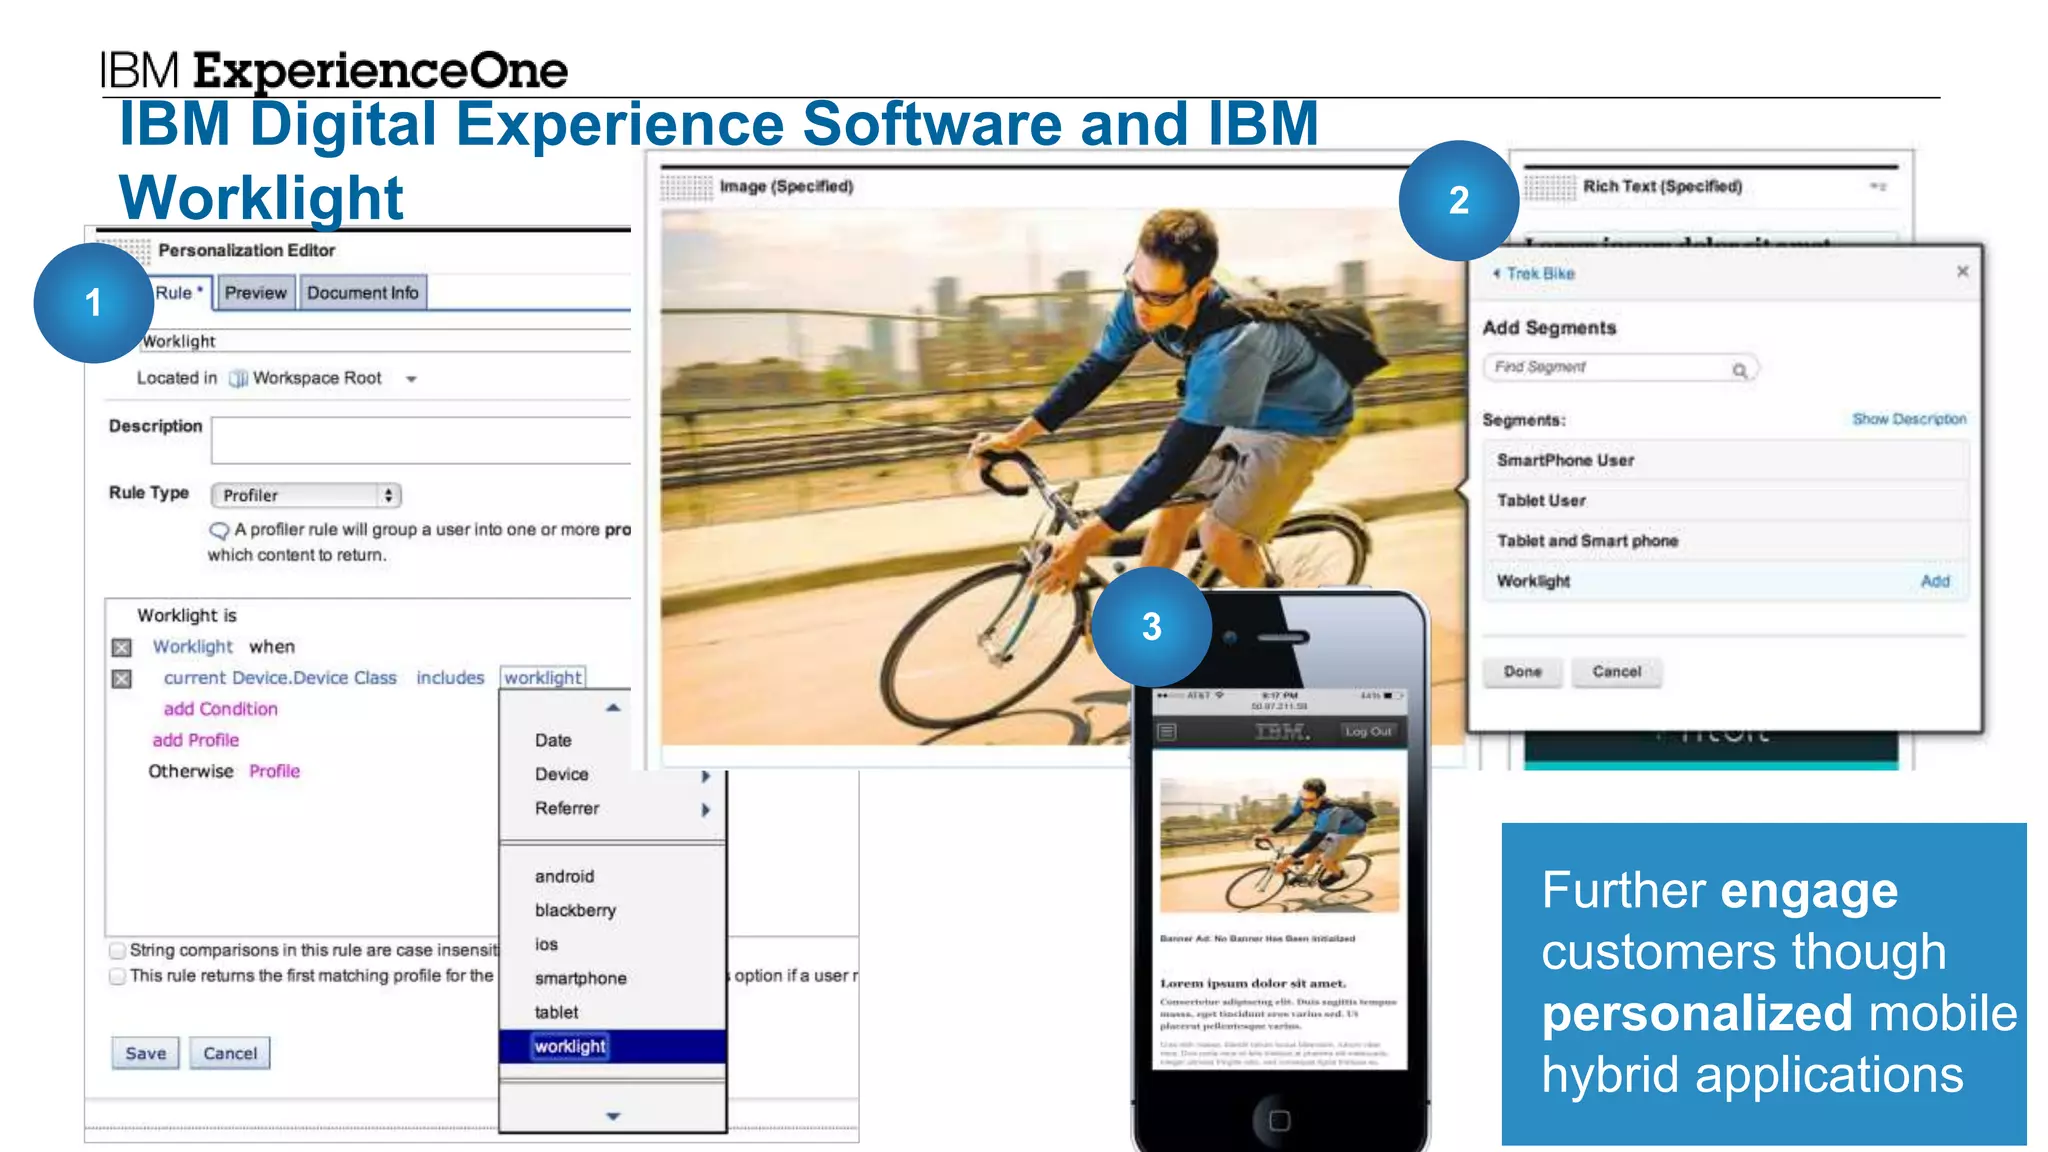Select the Tablet and Smart phone segment
Image resolution: width=2048 pixels, height=1152 pixels.
(x=1726, y=541)
